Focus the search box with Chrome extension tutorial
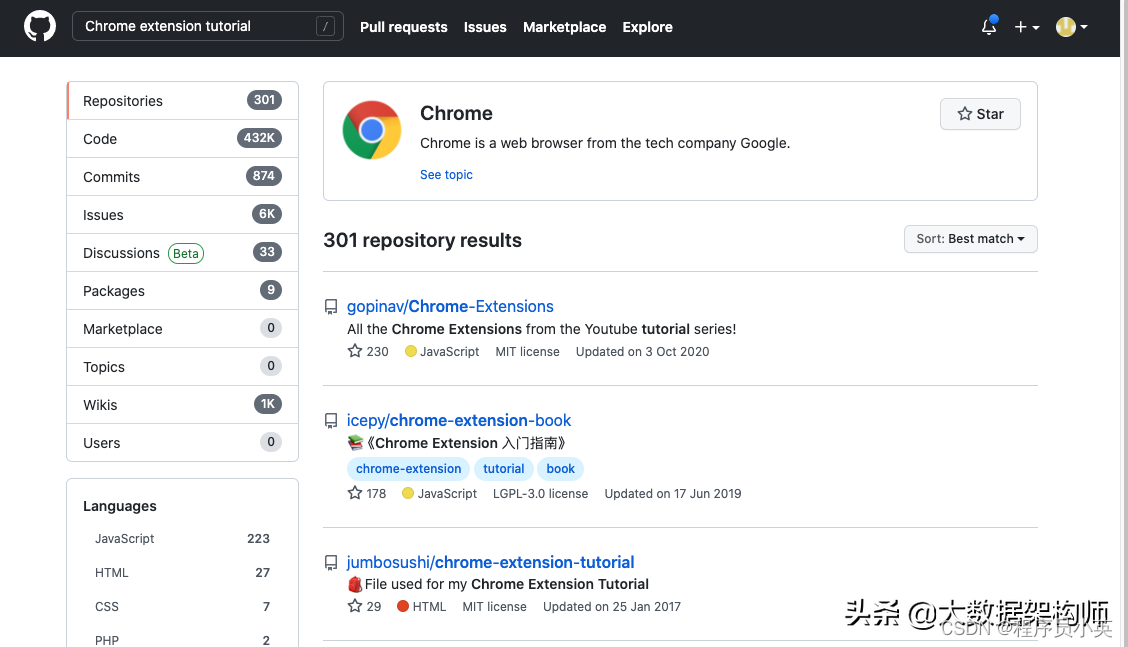1128x647 pixels. 208,27
